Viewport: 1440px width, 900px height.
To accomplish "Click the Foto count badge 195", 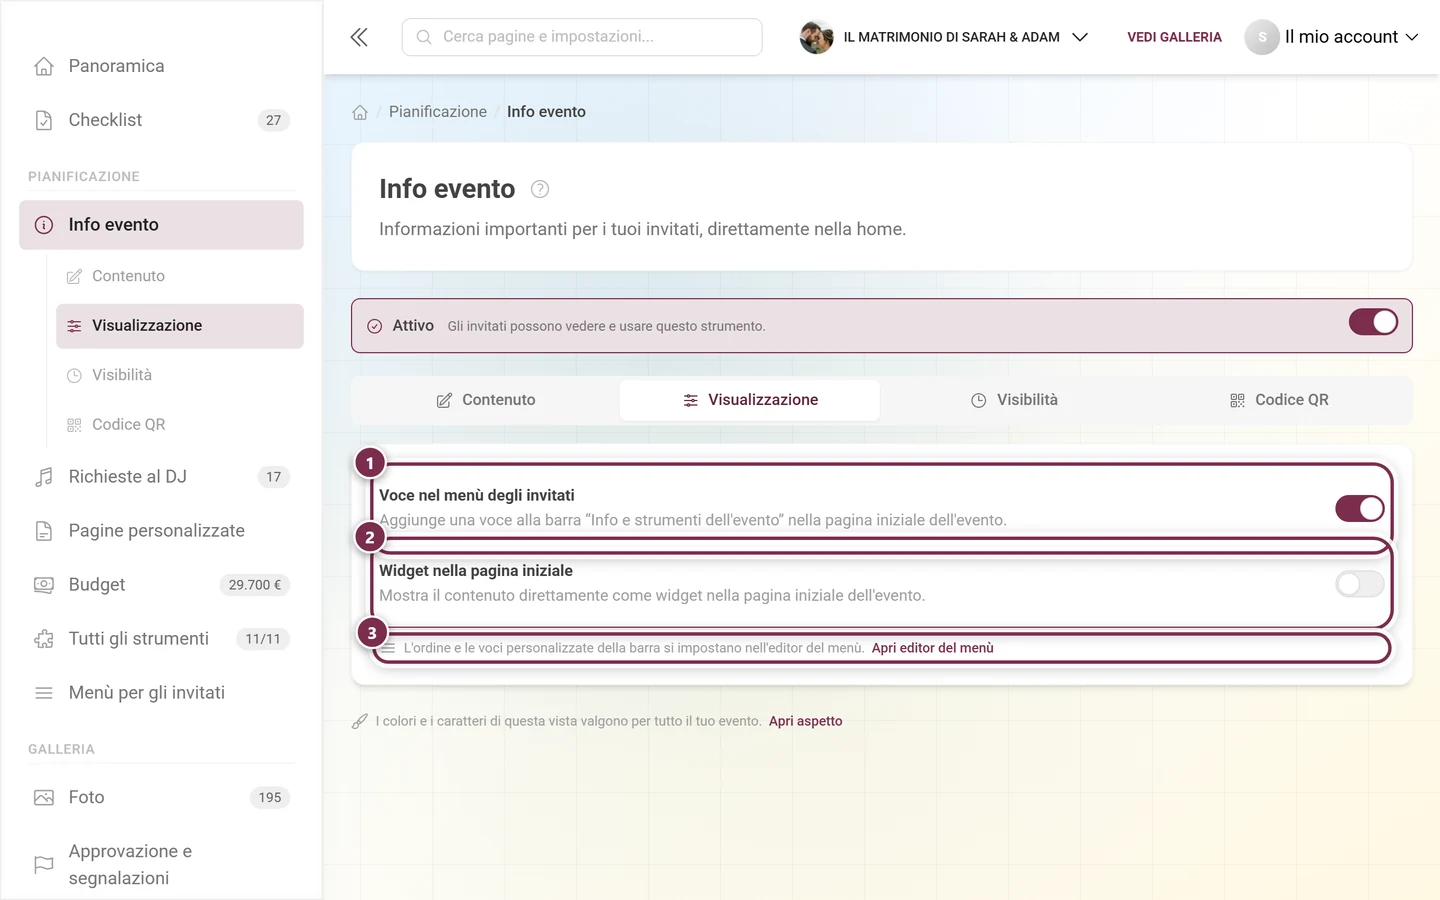I will 270,797.
